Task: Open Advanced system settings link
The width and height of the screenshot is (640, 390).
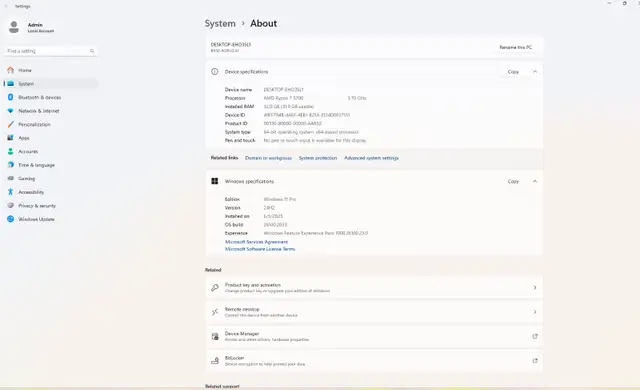Action: (371, 158)
